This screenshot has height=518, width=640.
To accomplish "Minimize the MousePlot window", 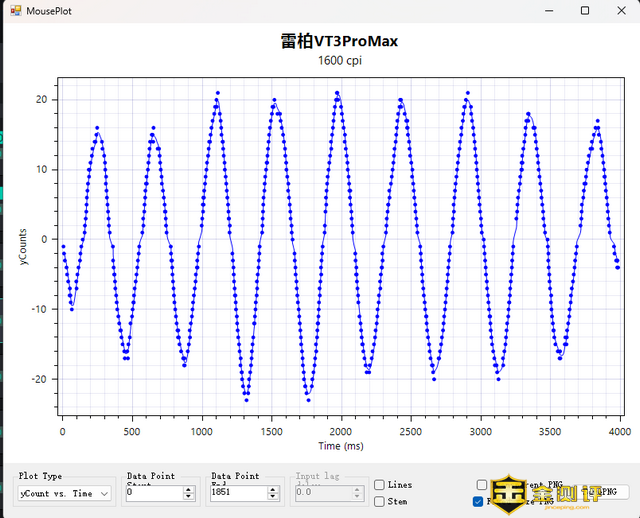I will 549,12.
